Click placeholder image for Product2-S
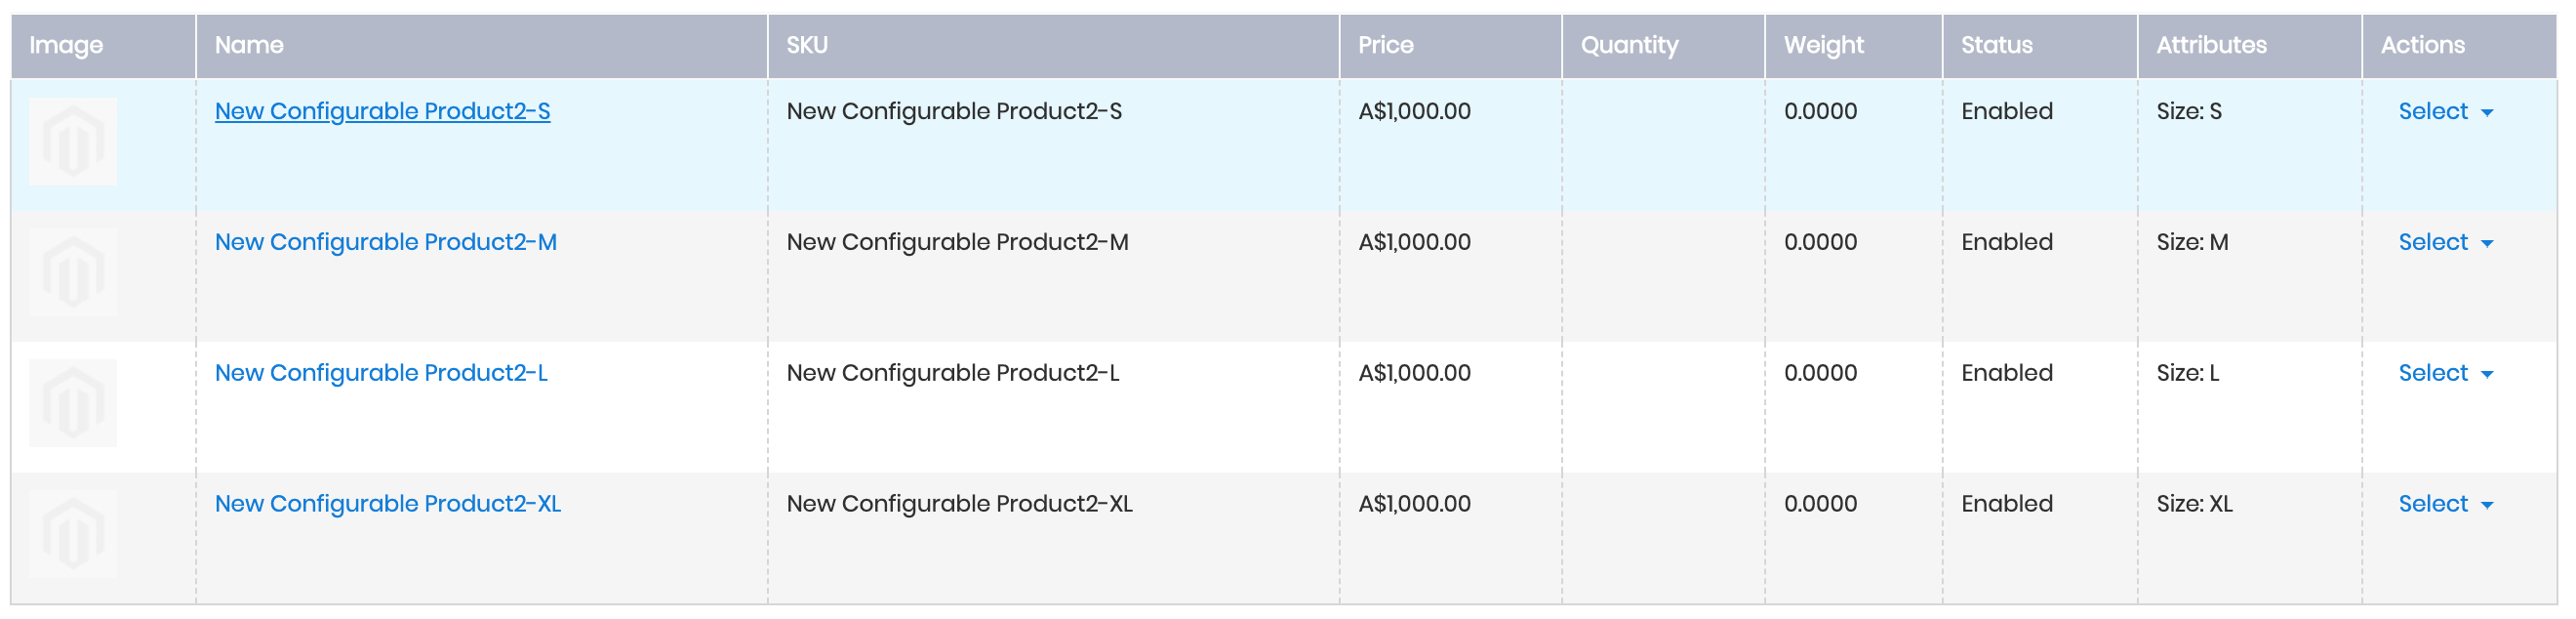 73,142
